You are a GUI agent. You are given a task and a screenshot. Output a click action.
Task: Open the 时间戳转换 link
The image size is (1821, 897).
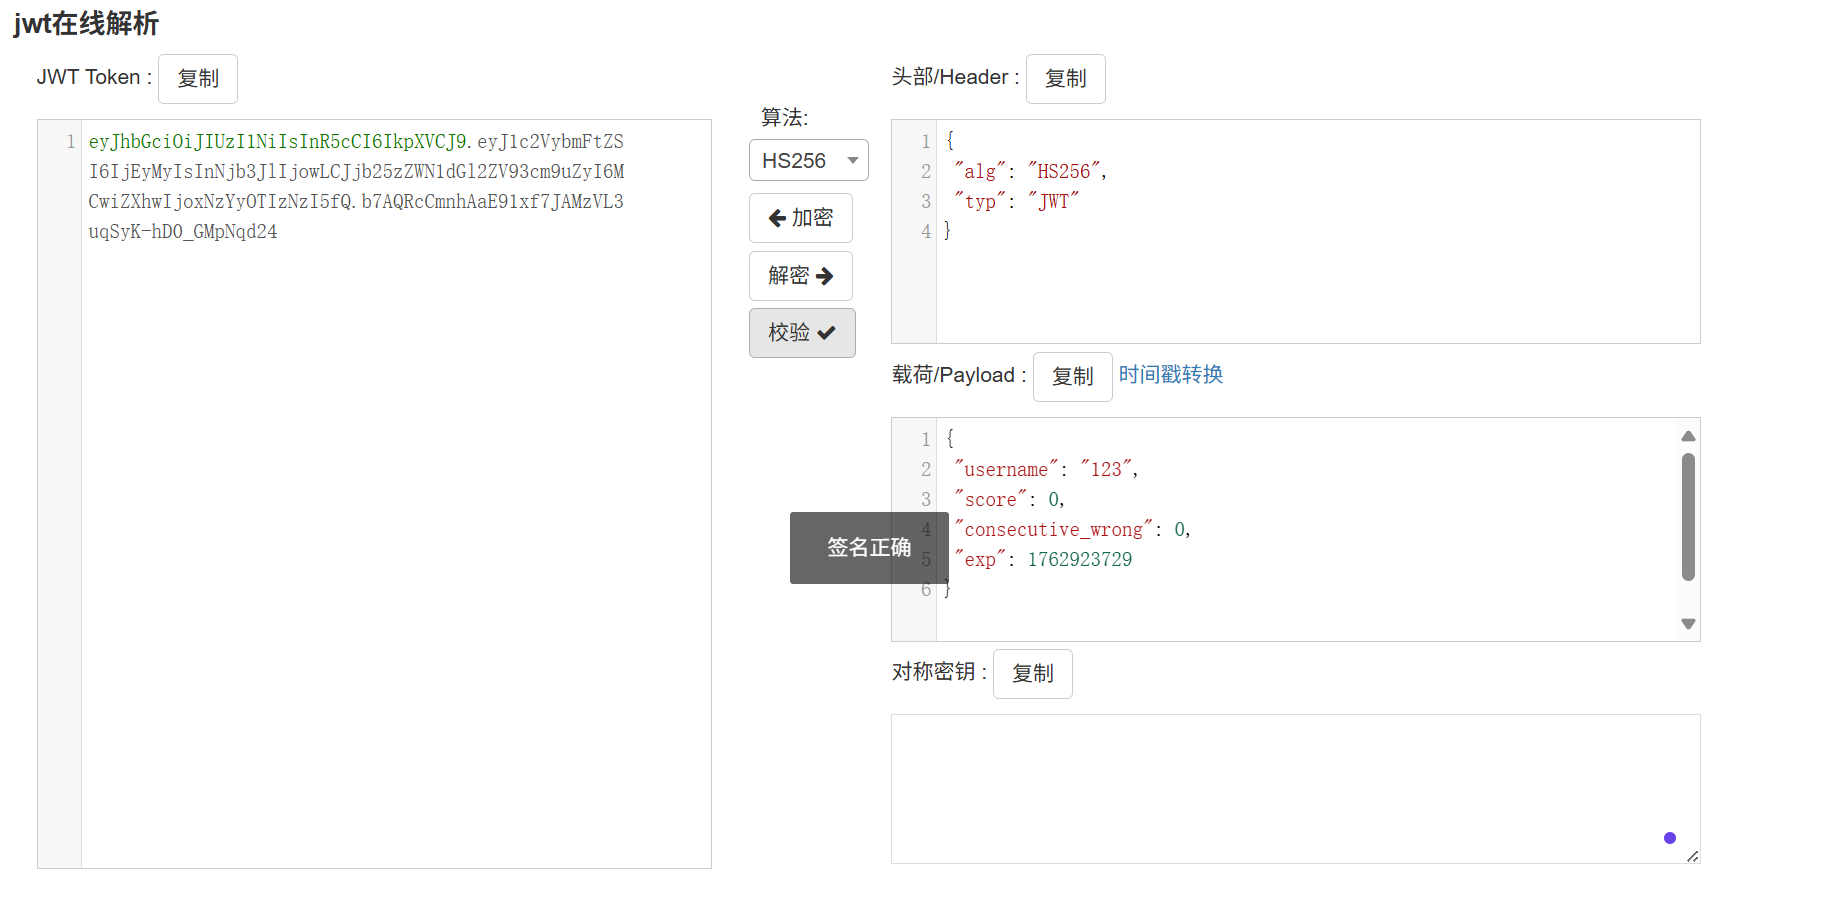point(1171,375)
